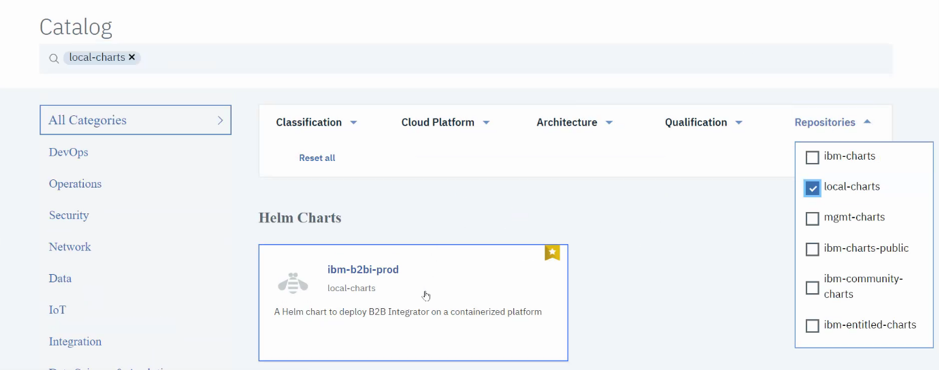Select the Security category
The height and width of the screenshot is (370, 939).
(x=69, y=215)
